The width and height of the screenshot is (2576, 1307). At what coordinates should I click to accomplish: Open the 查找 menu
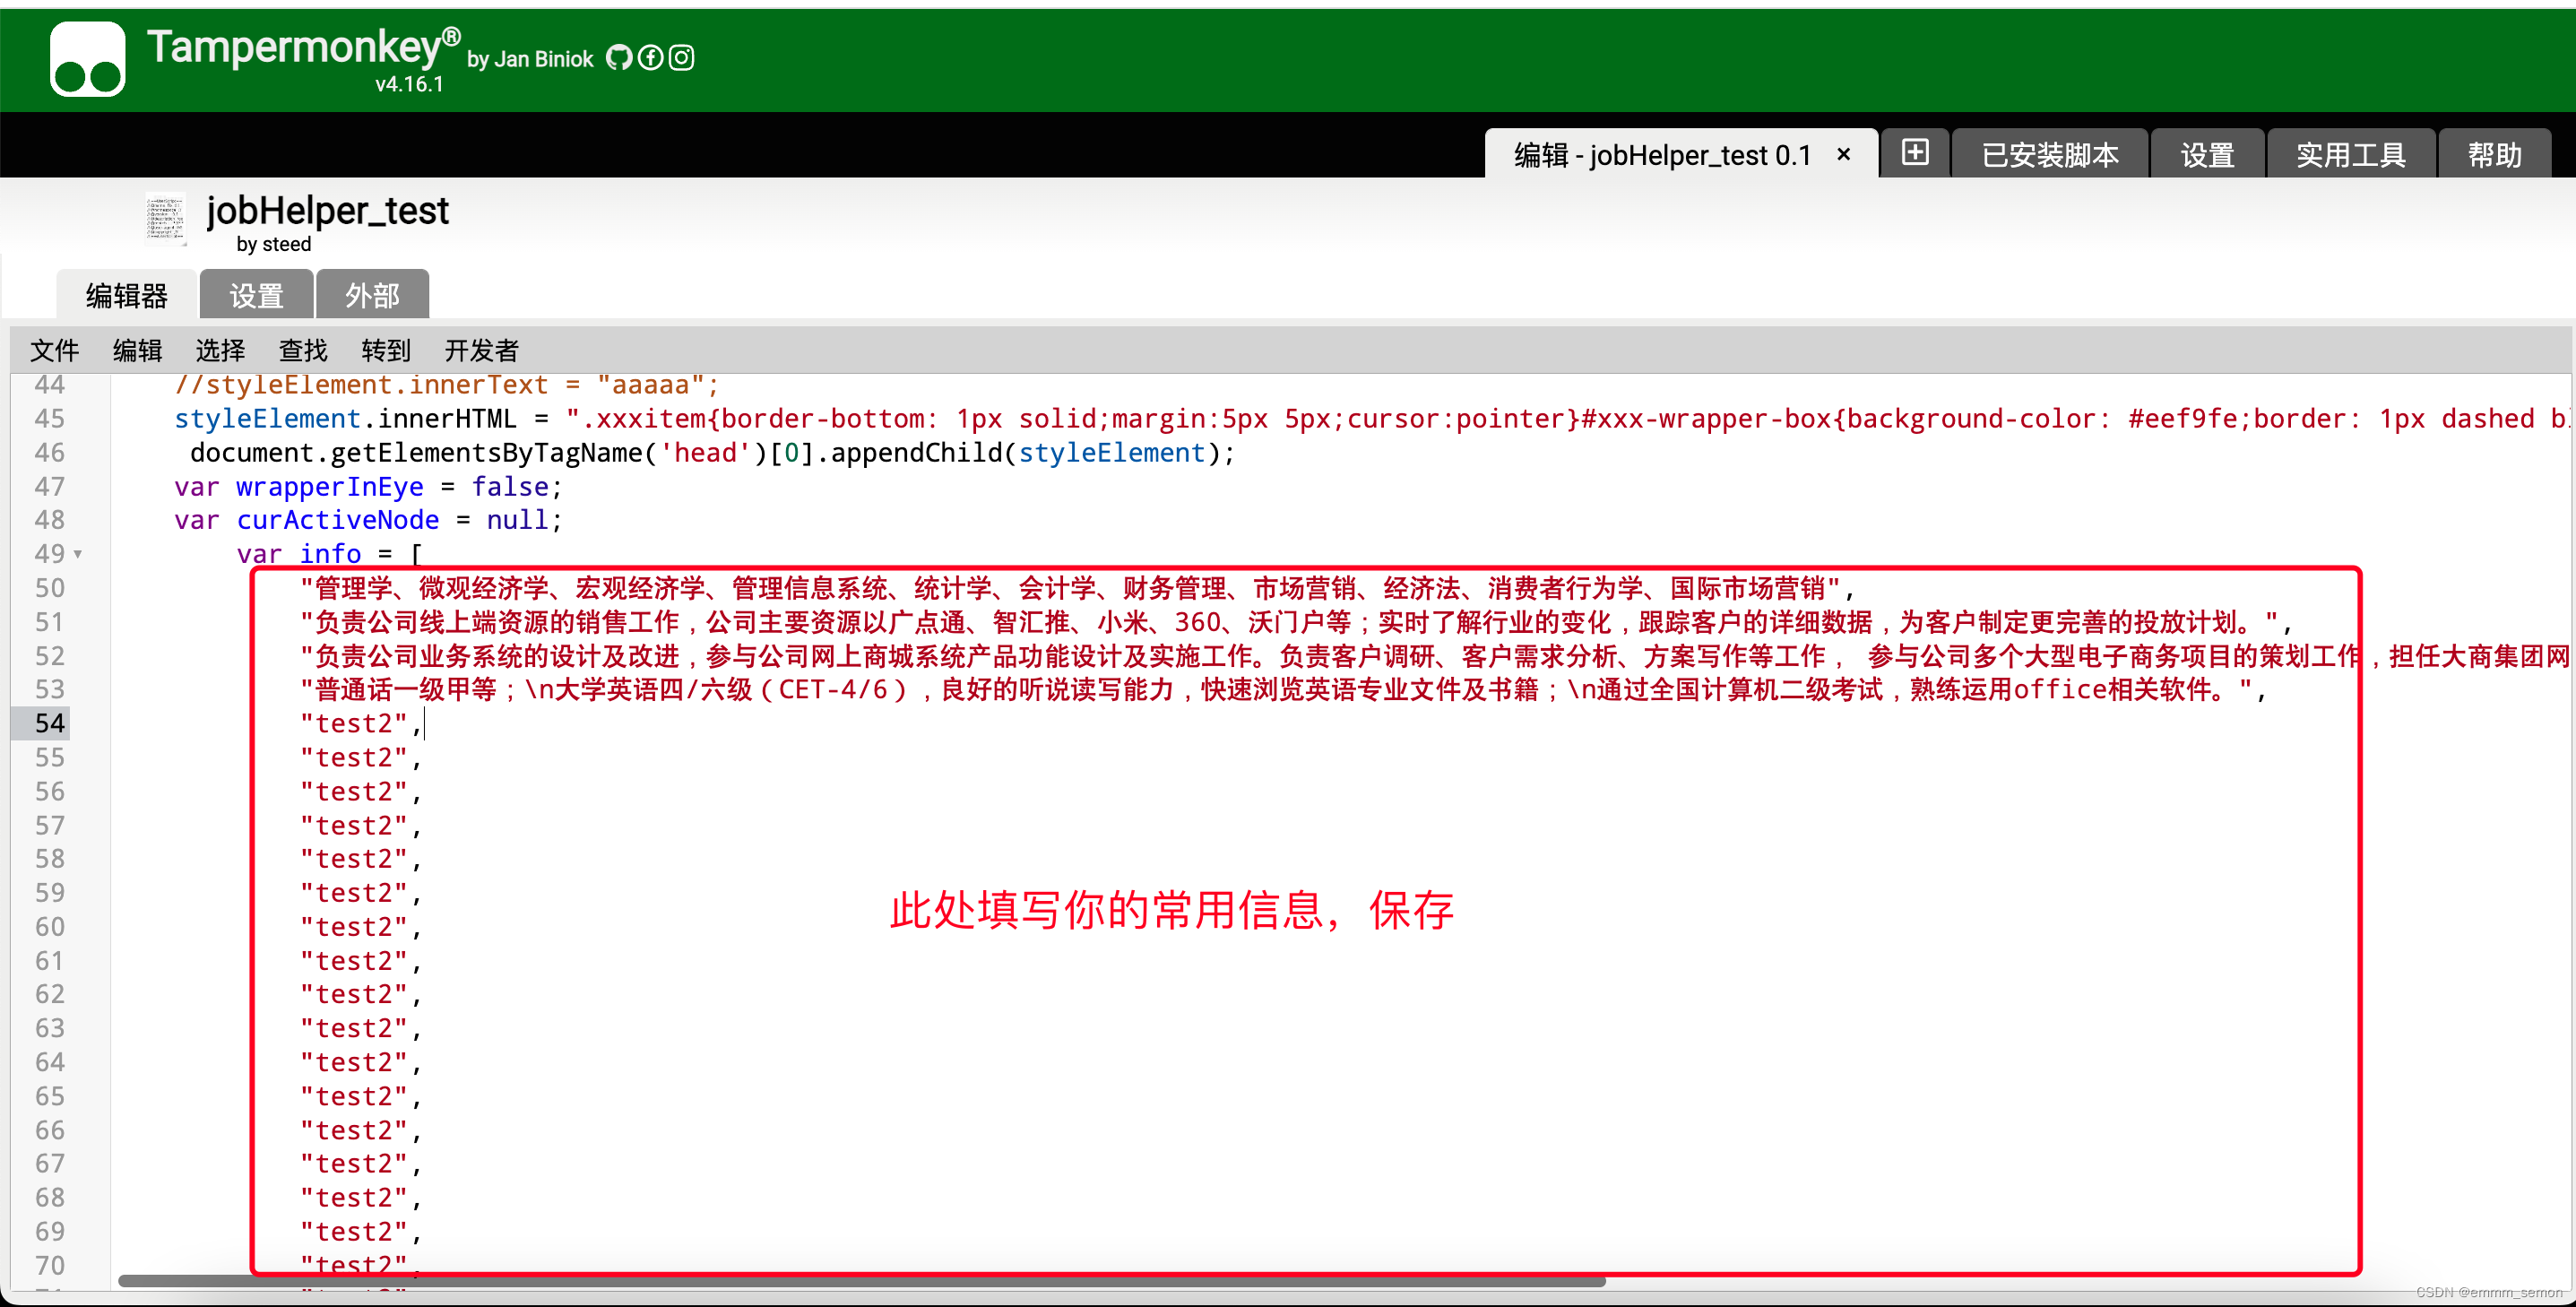coord(303,350)
